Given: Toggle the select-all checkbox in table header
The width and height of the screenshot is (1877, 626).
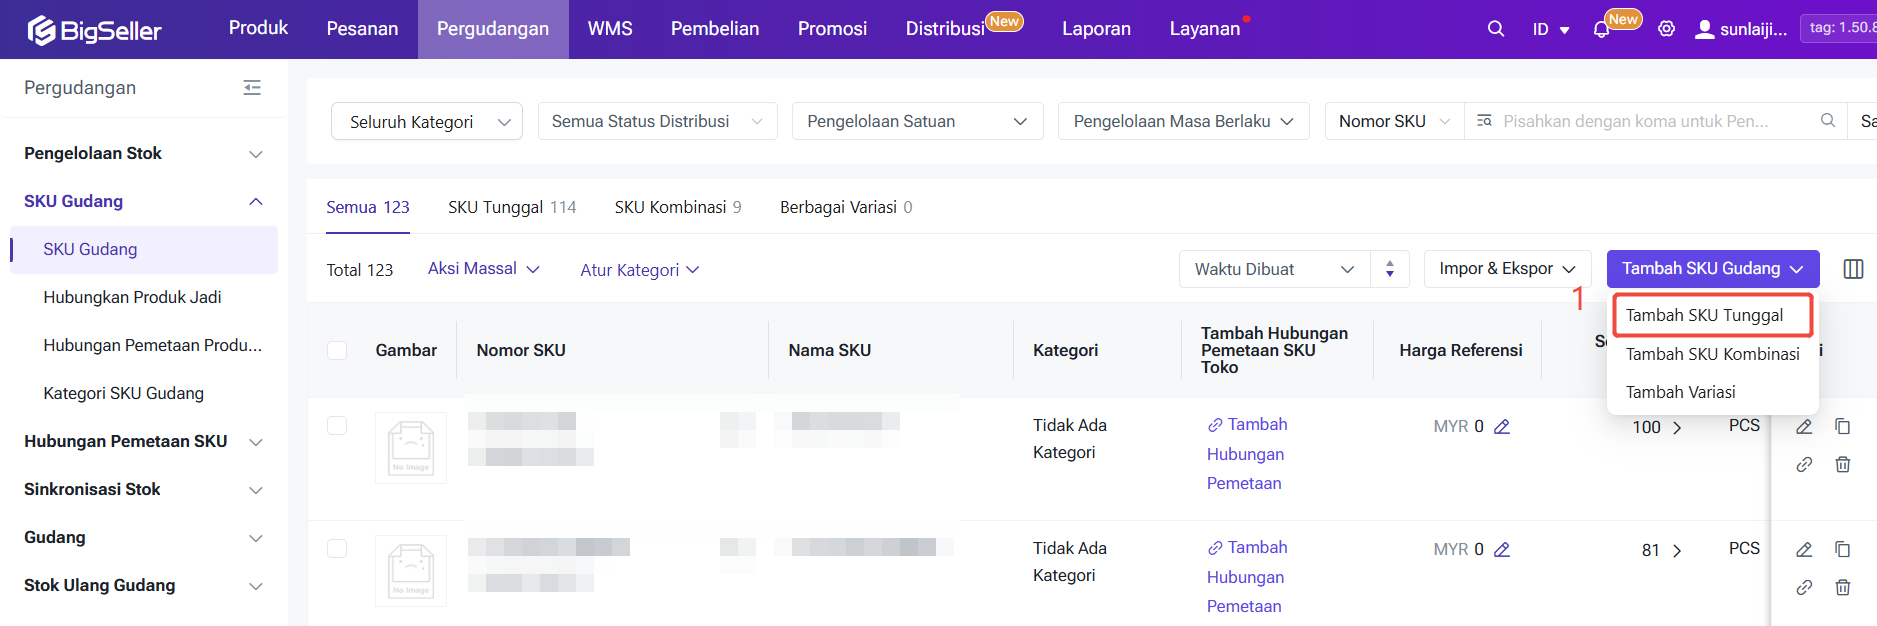Looking at the screenshot, I should coord(337,350).
